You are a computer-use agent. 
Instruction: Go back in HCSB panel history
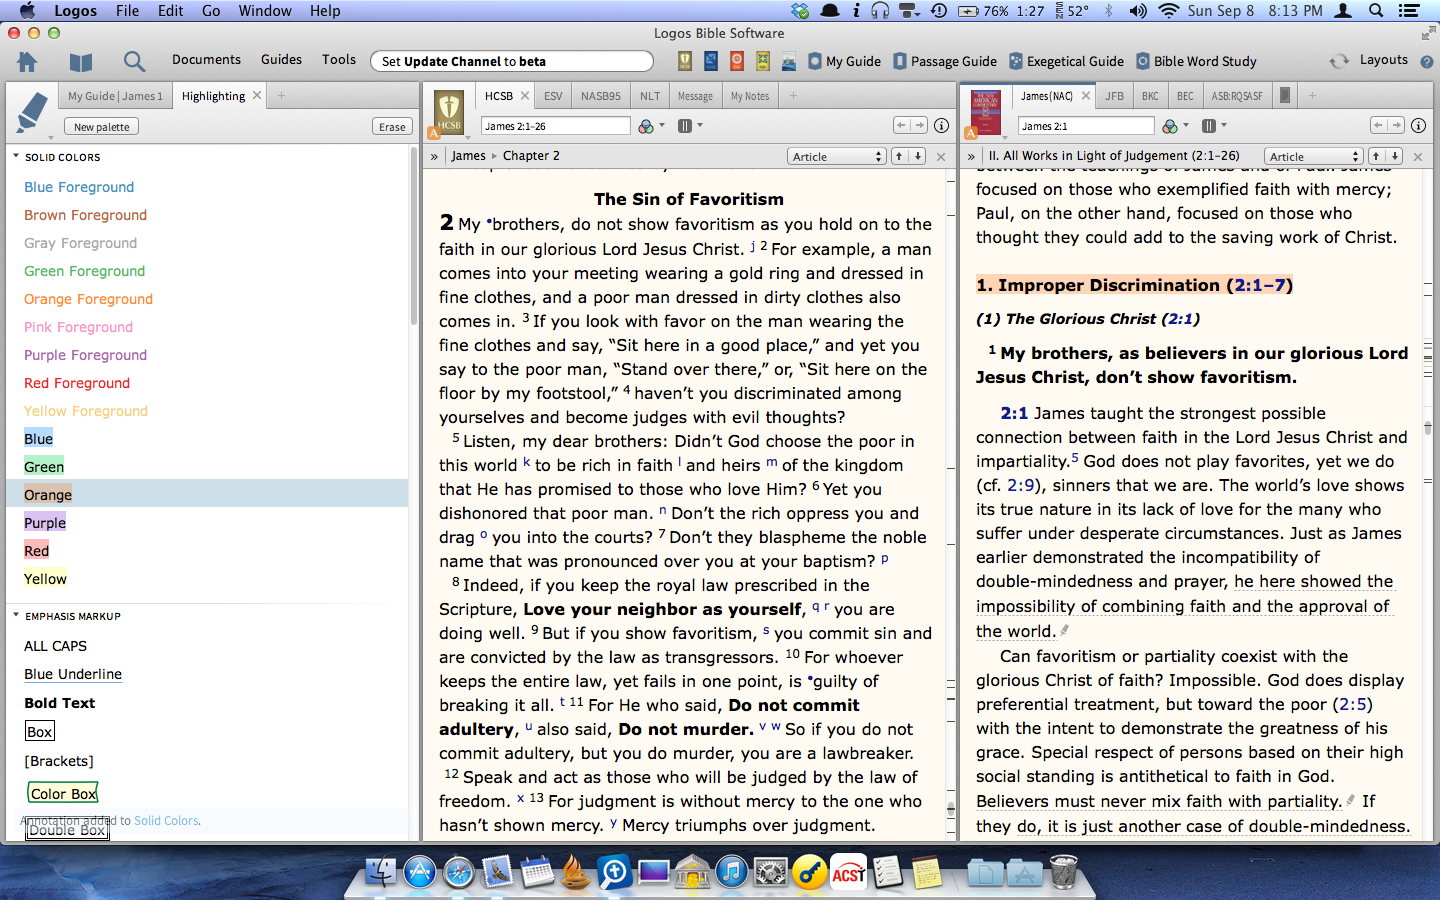(902, 125)
